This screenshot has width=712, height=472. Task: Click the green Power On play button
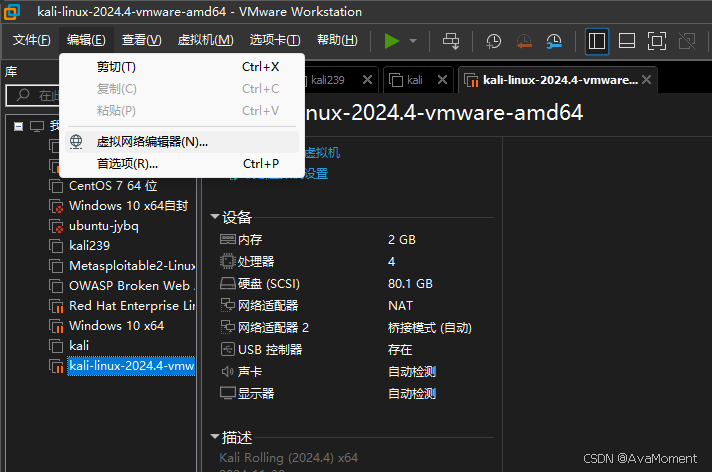coord(391,41)
